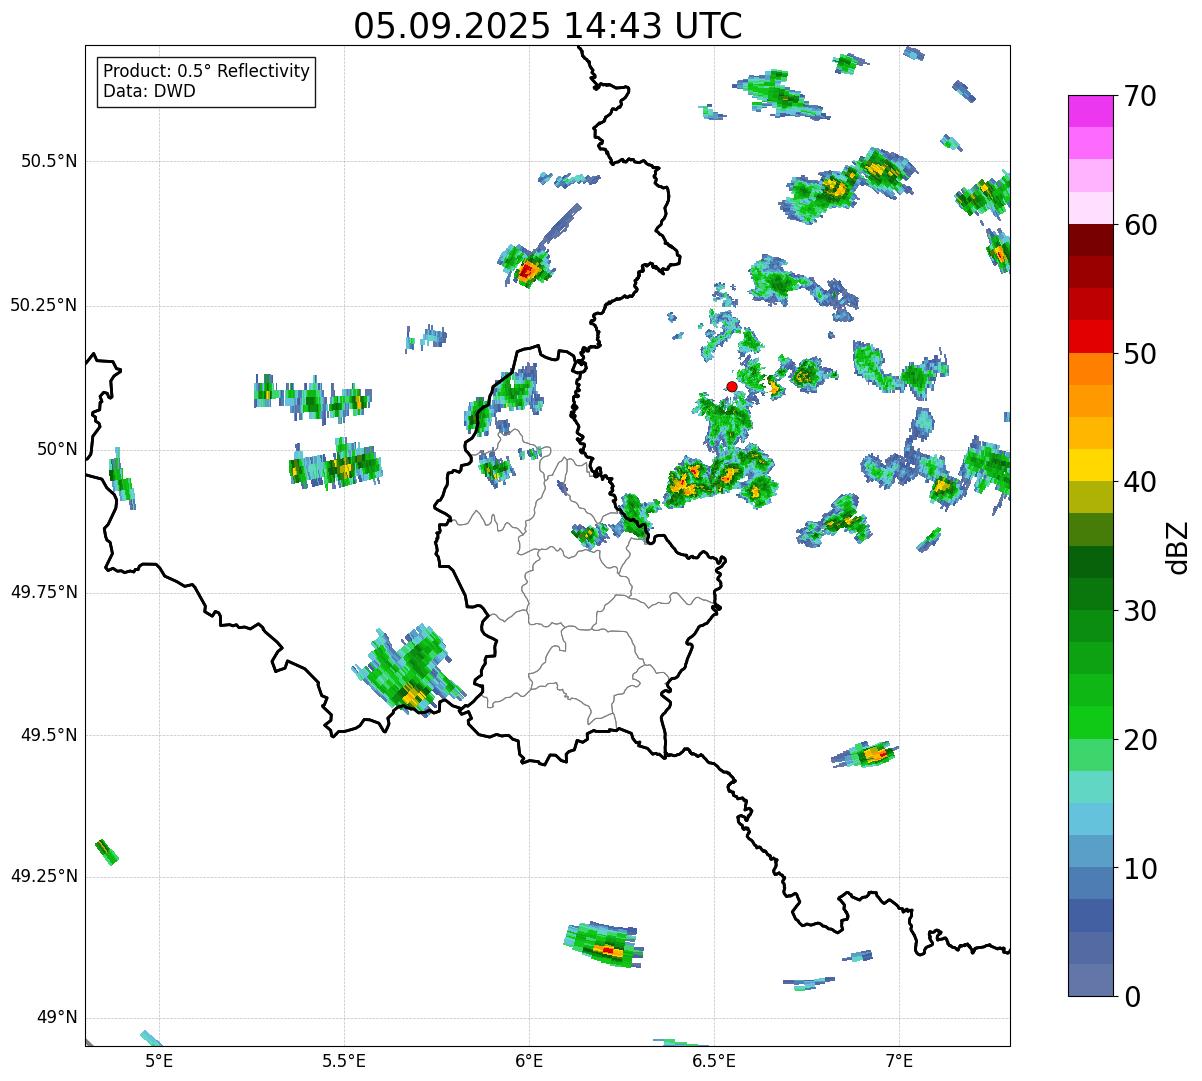Click the "Data: DWD" label
This screenshot has height=1081, width=1202.
(150, 91)
